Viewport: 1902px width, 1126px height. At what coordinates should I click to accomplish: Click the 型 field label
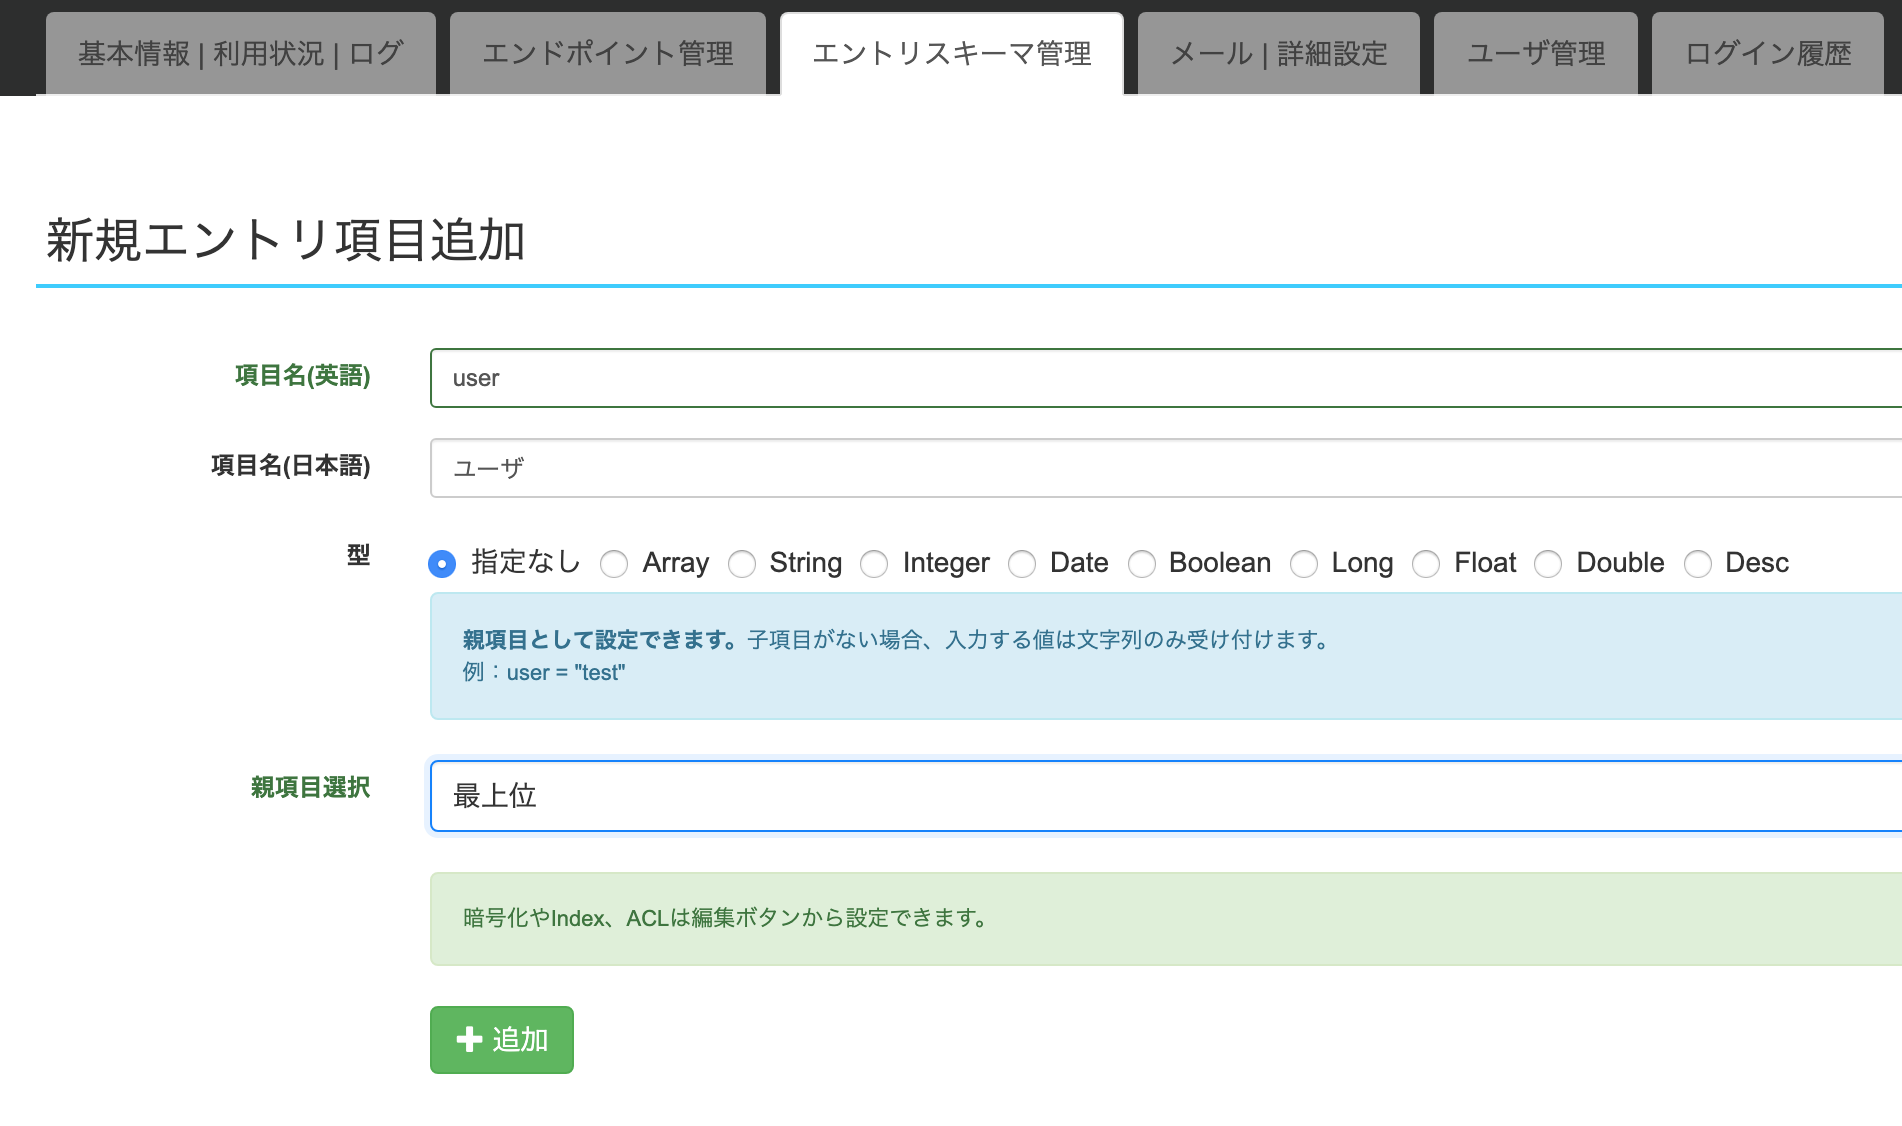click(x=359, y=555)
